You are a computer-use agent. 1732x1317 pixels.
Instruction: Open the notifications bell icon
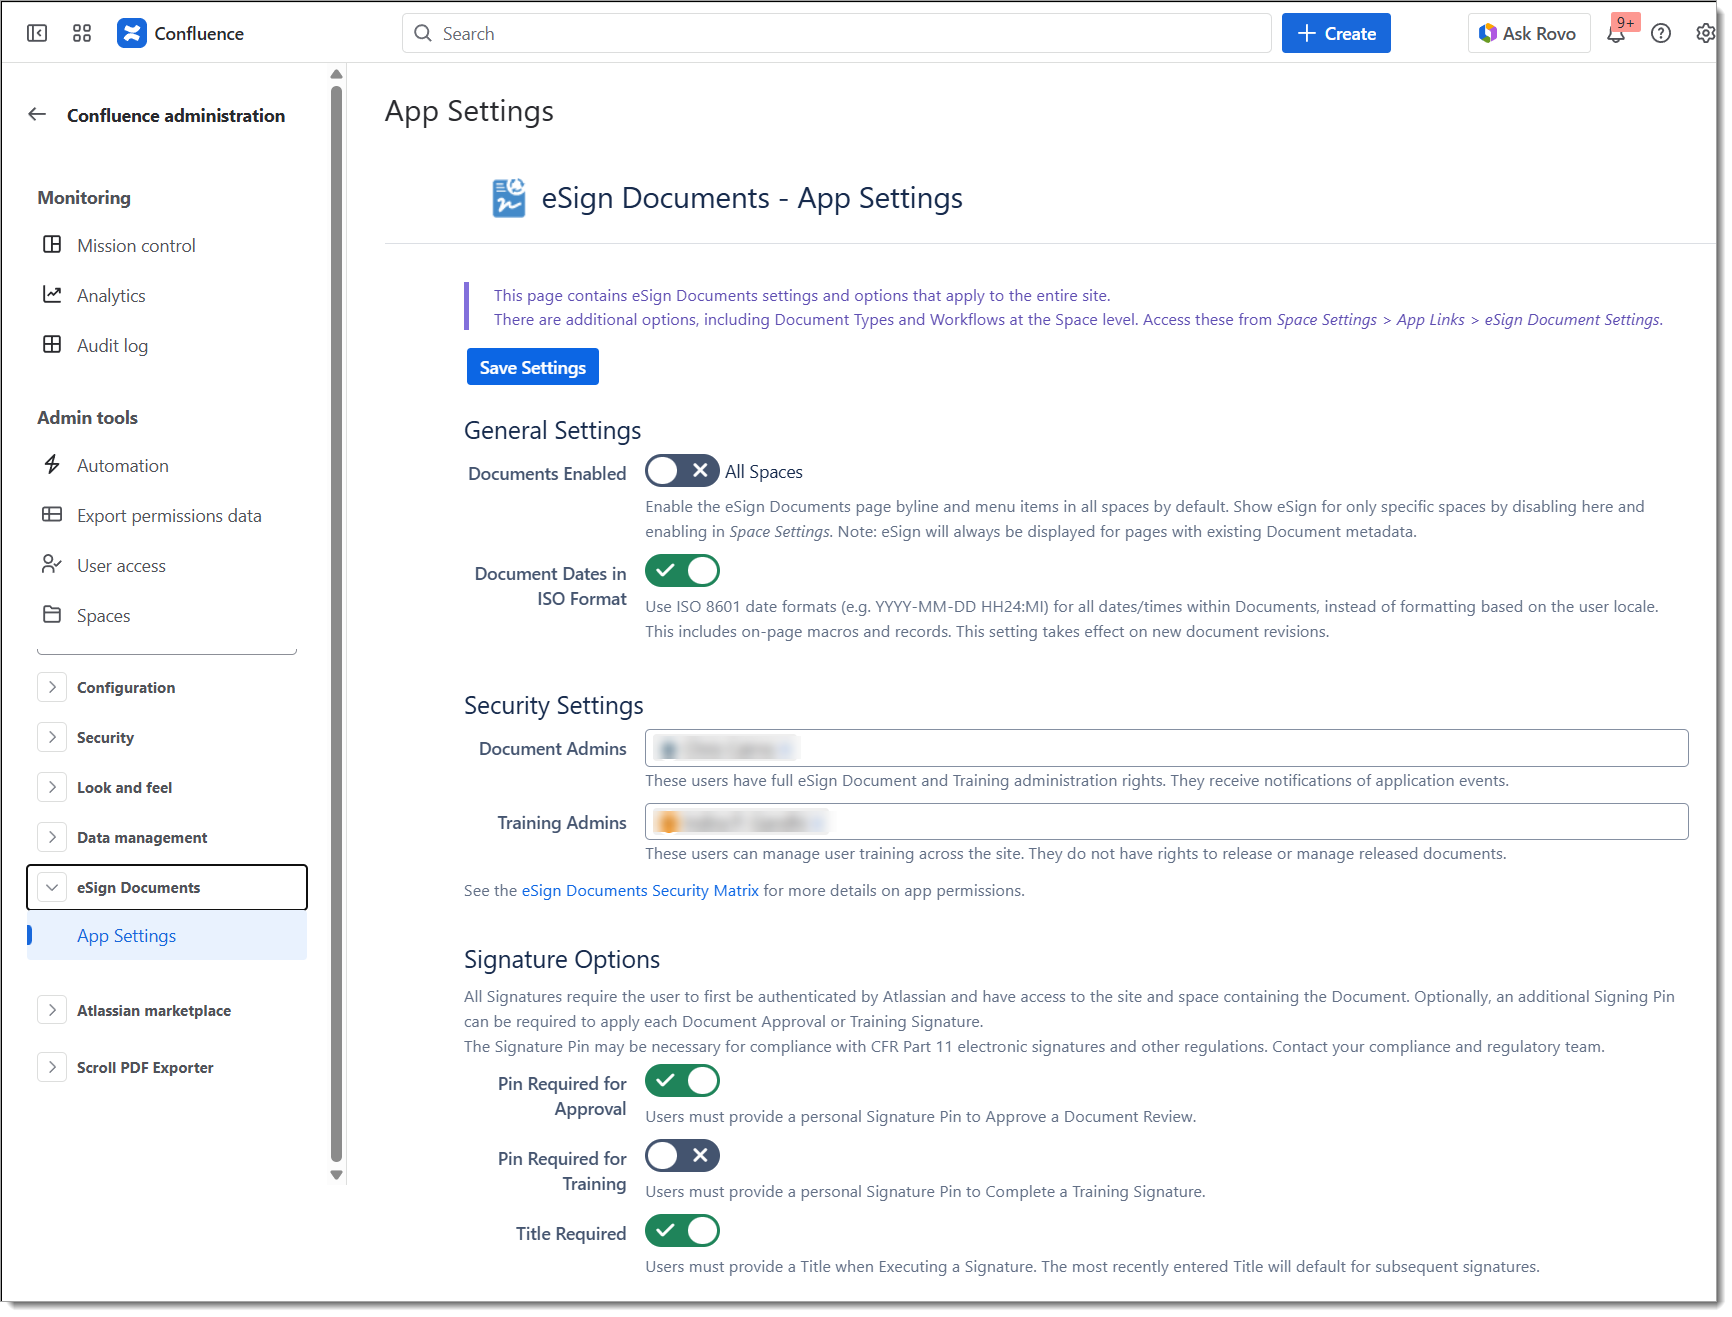(1615, 34)
